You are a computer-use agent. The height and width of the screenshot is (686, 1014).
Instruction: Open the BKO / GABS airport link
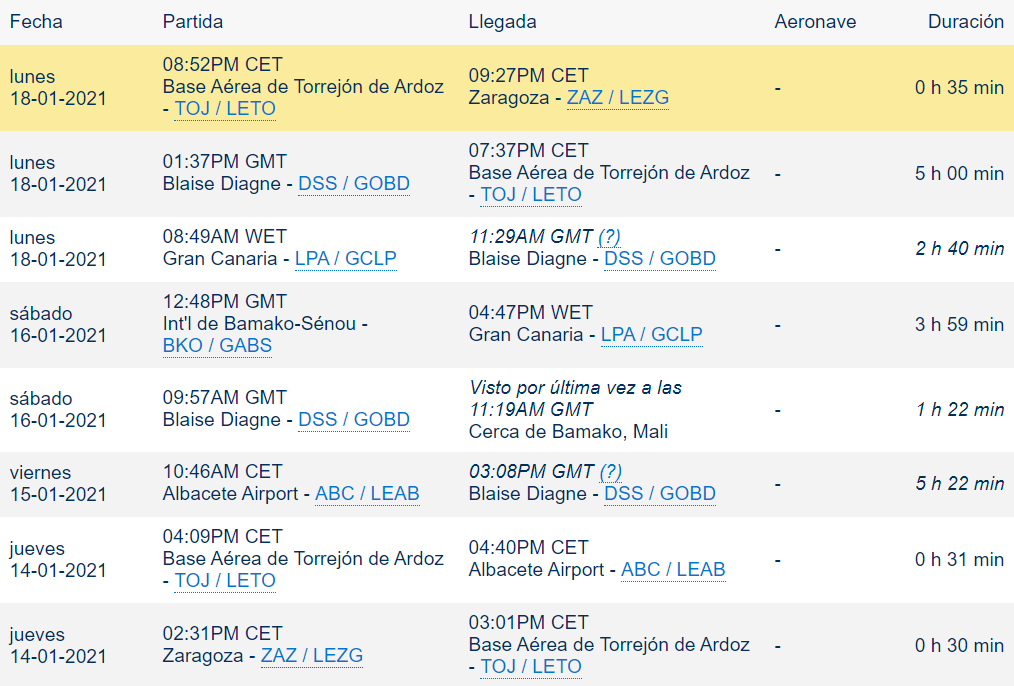(217, 346)
